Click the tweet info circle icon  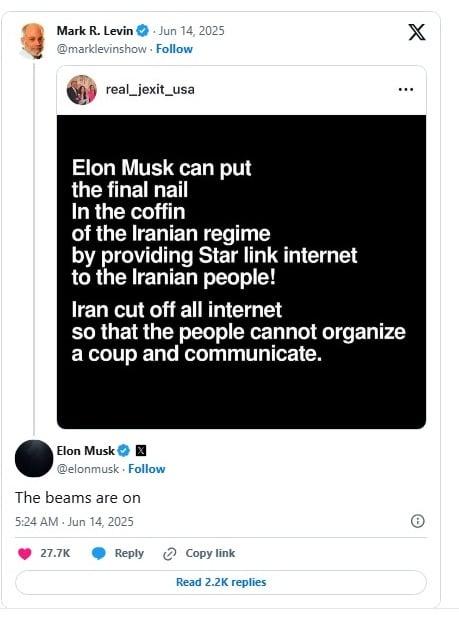pyautogui.click(x=417, y=521)
